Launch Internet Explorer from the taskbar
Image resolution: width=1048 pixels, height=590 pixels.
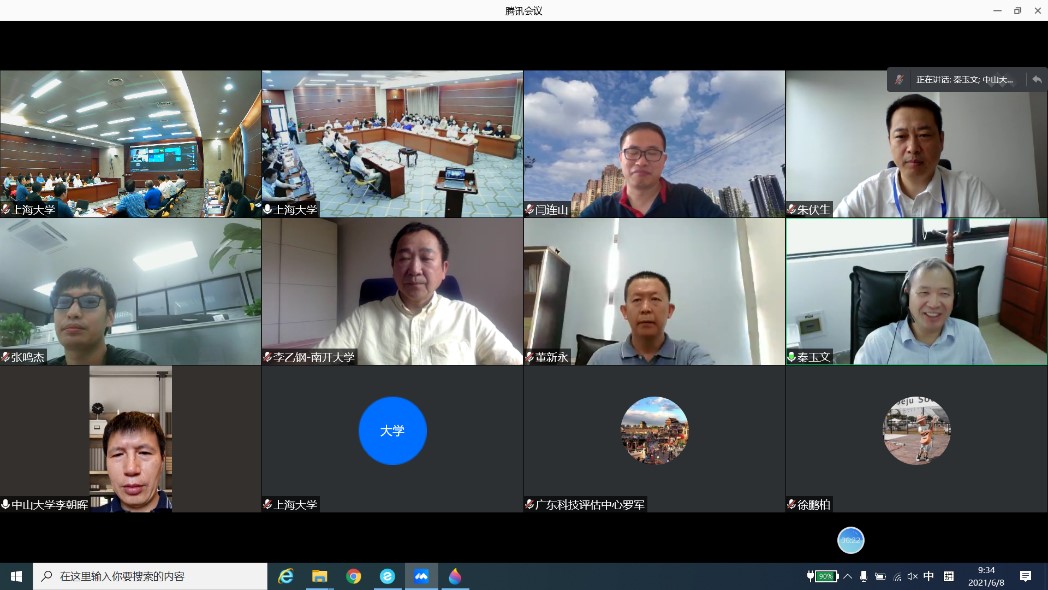click(286, 576)
